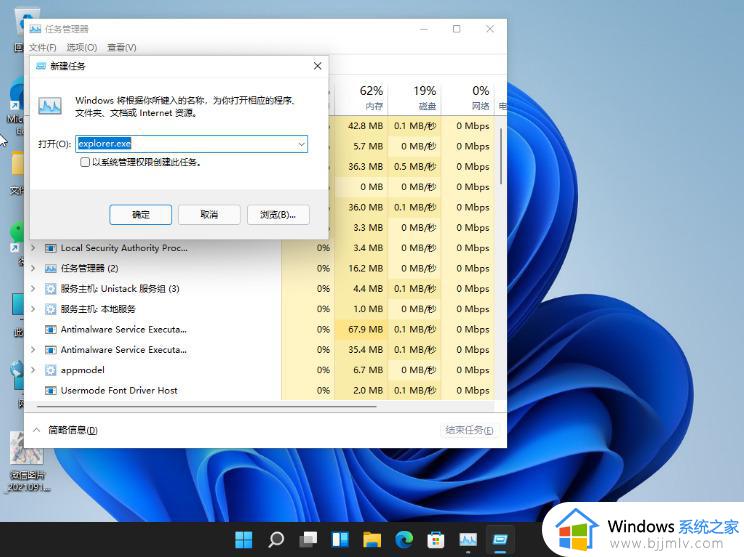Click 67.9 MB memory cell
Viewport: 744px width, 557px height.
coord(362,329)
